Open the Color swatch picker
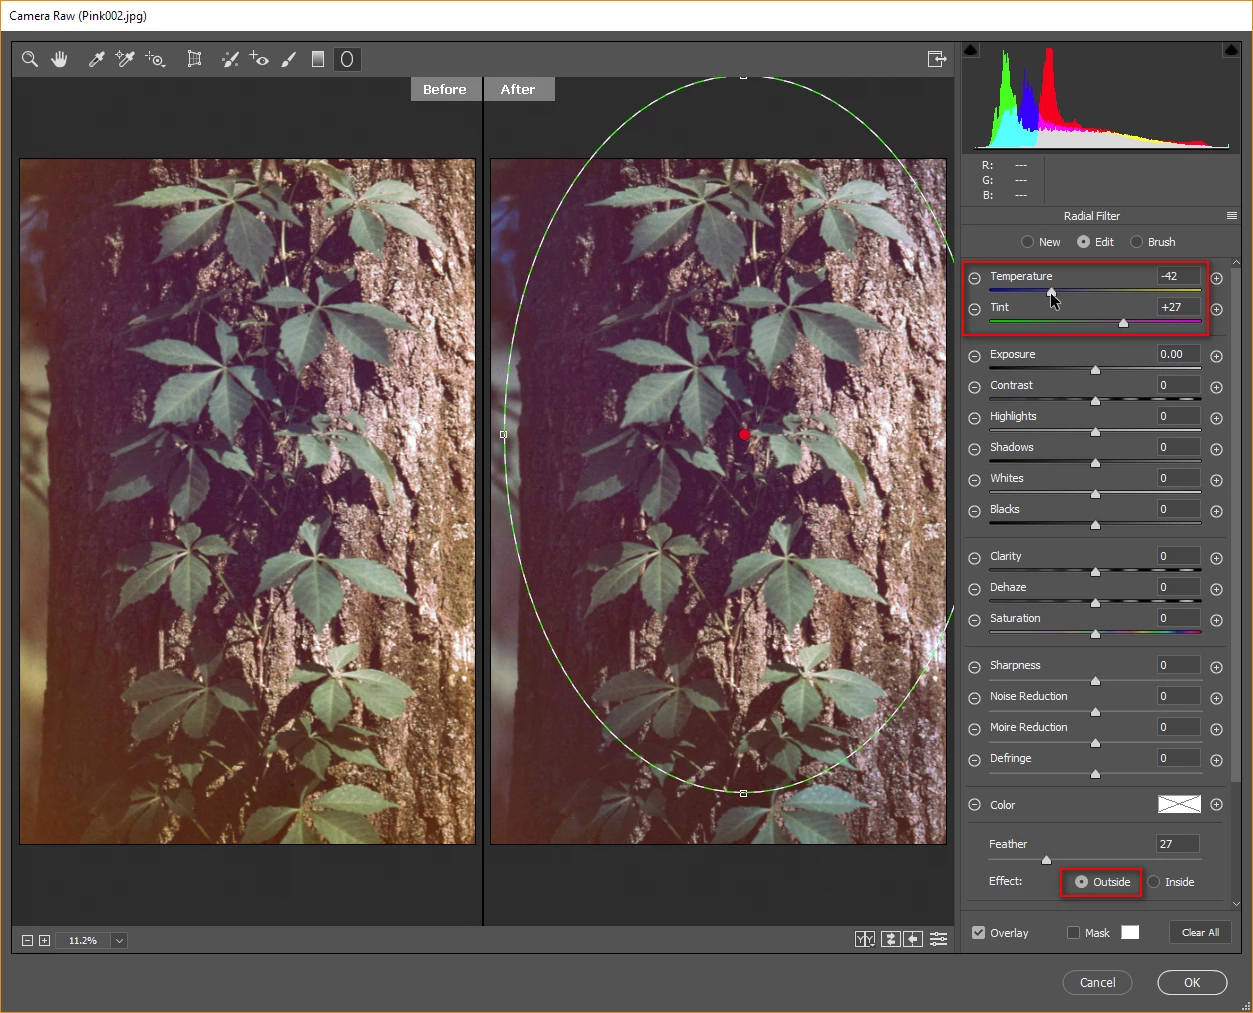The image size is (1253, 1013). click(x=1179, y=804)
